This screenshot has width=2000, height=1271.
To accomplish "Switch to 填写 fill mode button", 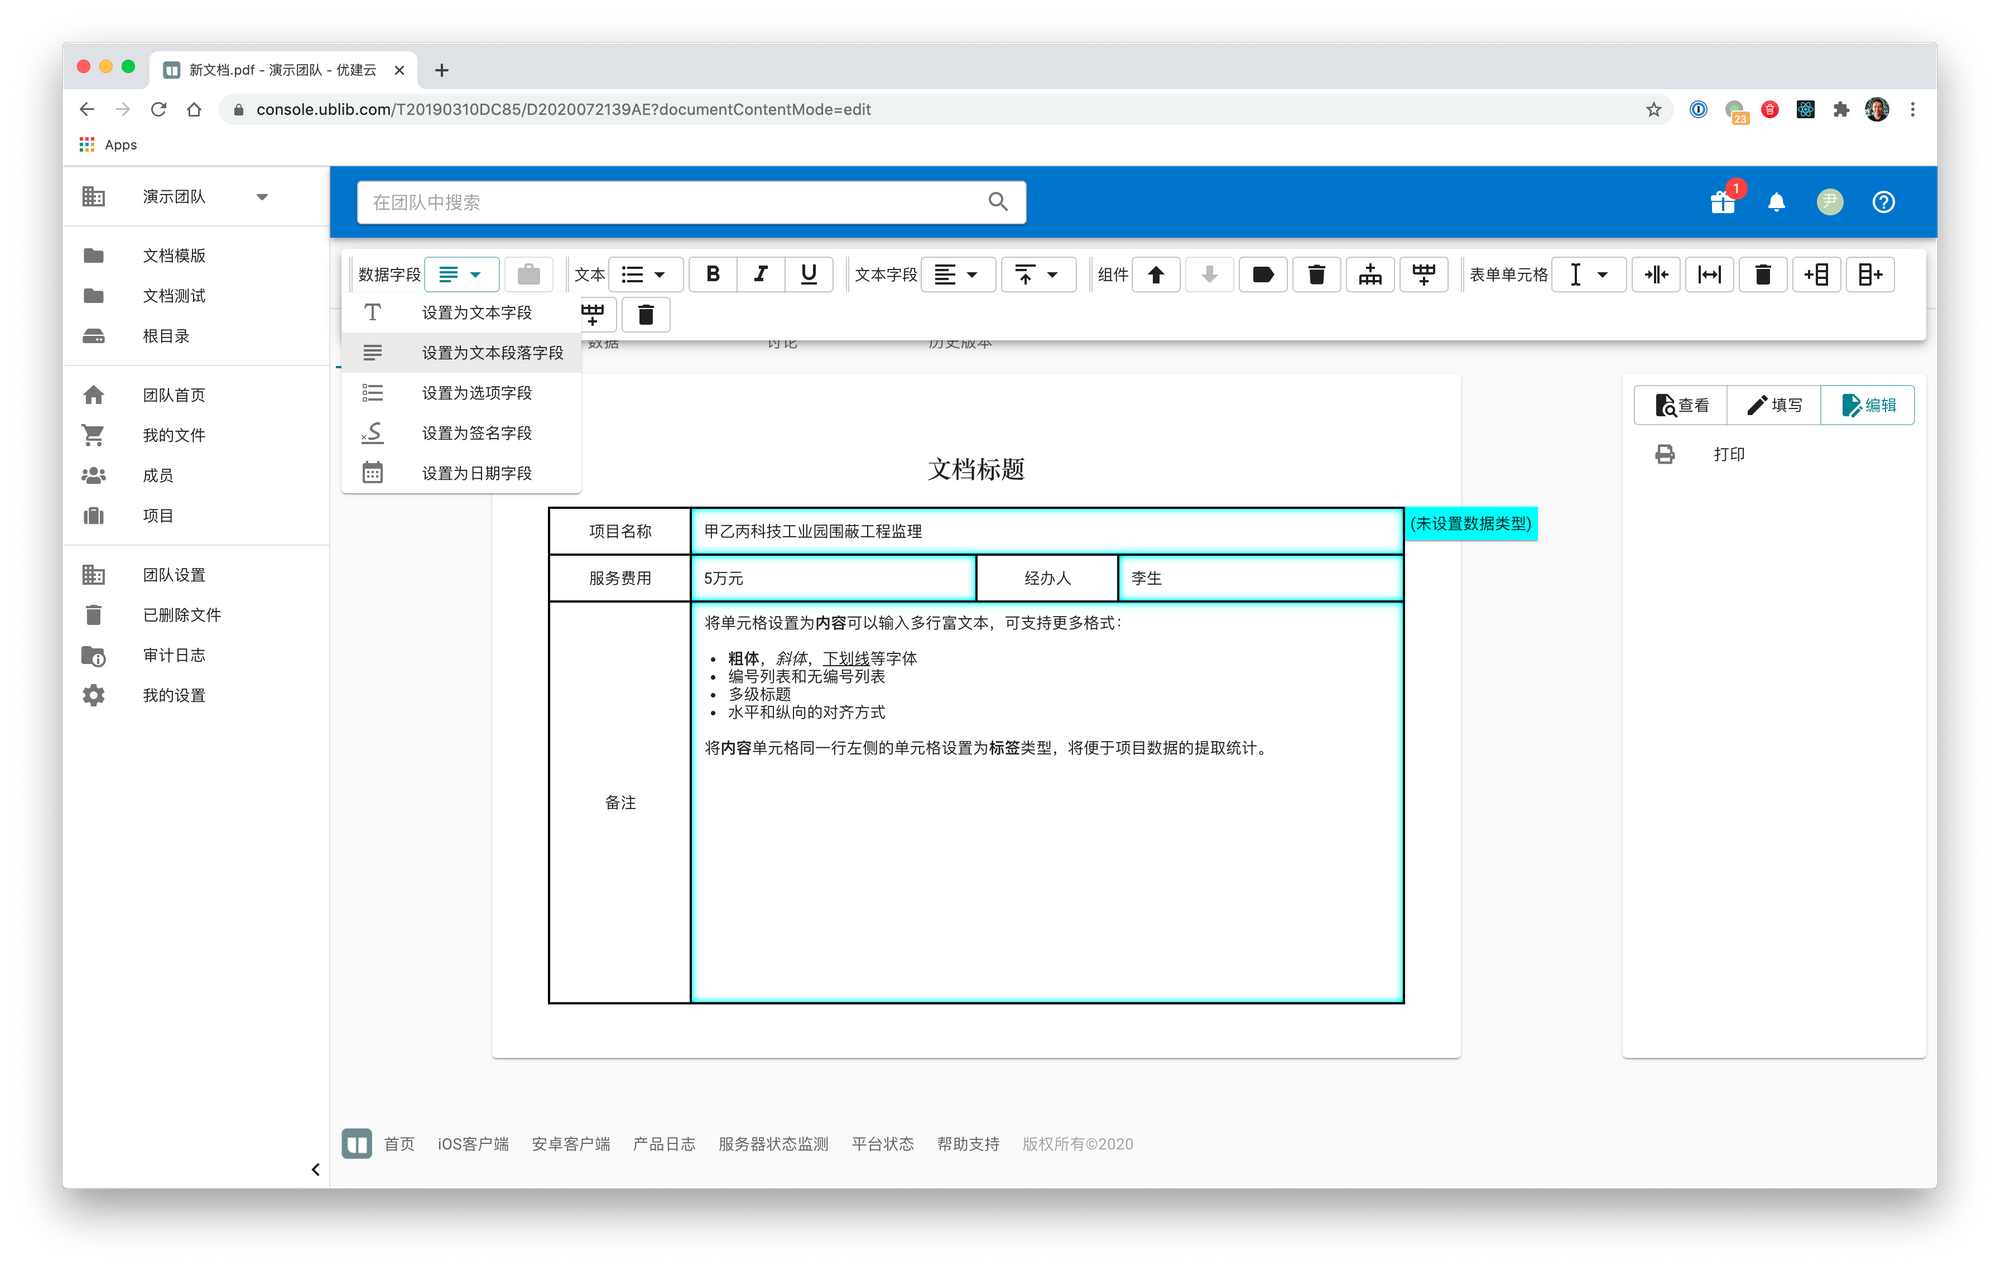I will pyautogui.click(x=1774, y=405).
